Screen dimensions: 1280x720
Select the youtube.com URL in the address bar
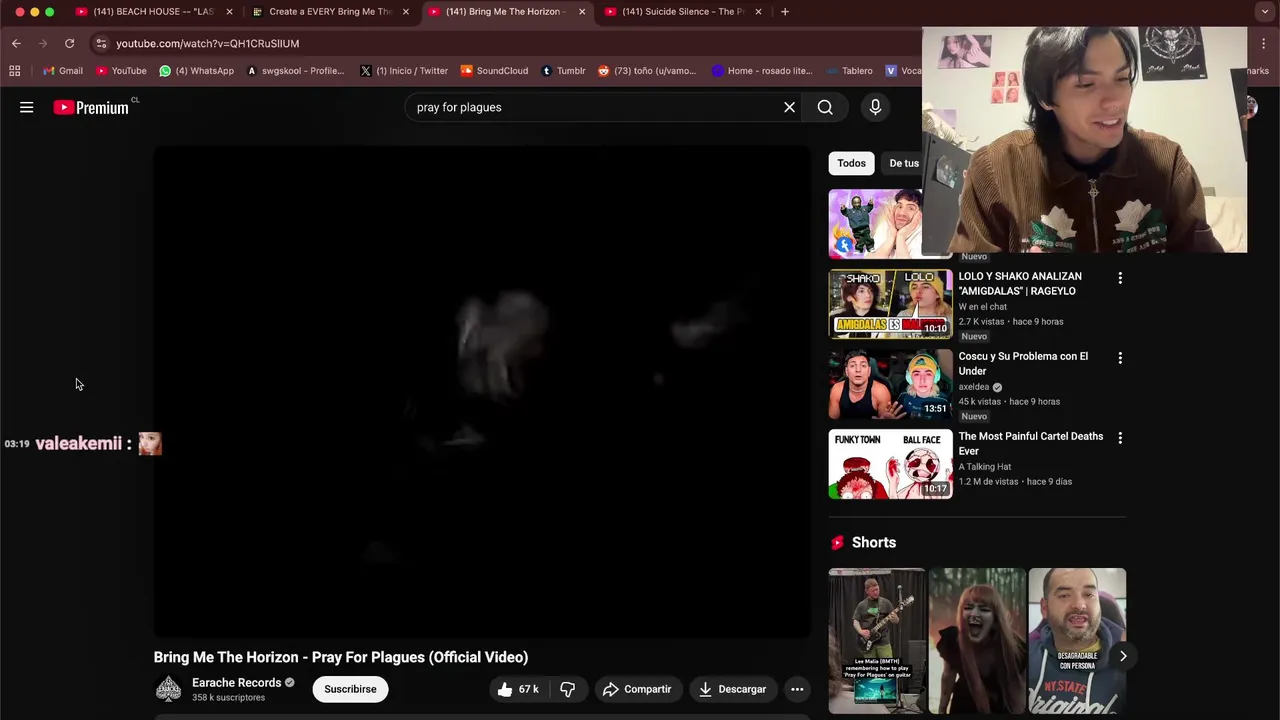(x=207, y=44)
